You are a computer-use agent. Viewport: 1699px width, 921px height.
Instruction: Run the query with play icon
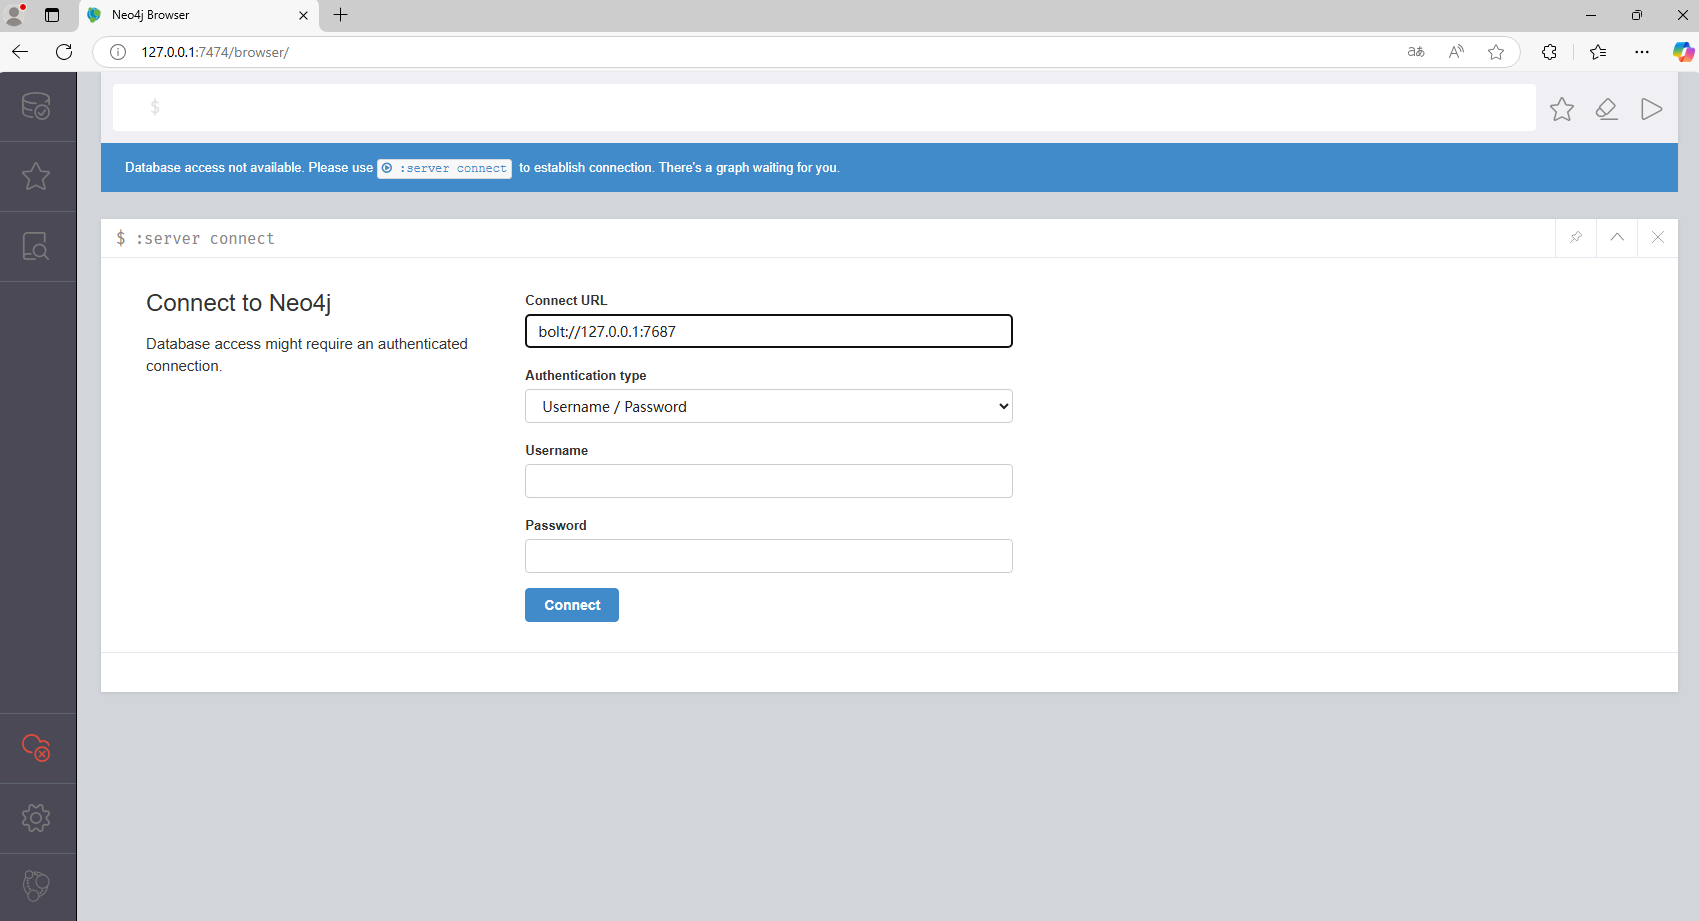pyautogui.click(x=1652, y=109)
